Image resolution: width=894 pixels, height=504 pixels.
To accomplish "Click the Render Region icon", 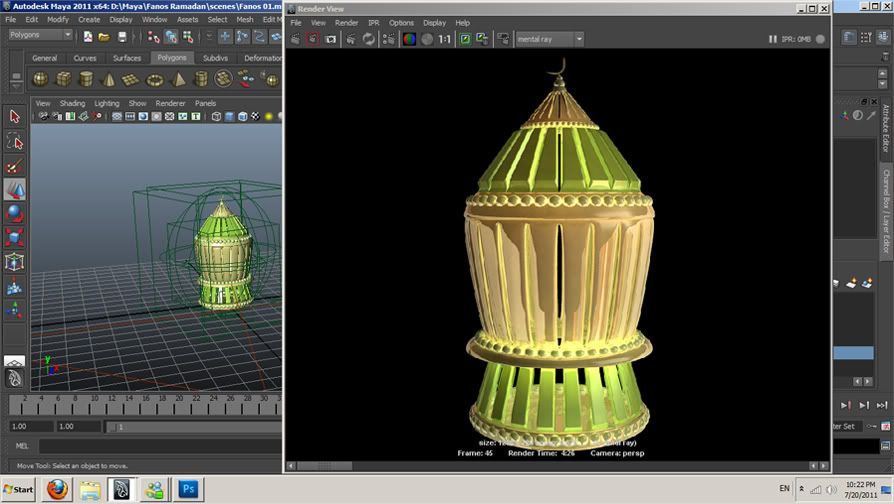I will pyautogui.click(x=312, y=39).
